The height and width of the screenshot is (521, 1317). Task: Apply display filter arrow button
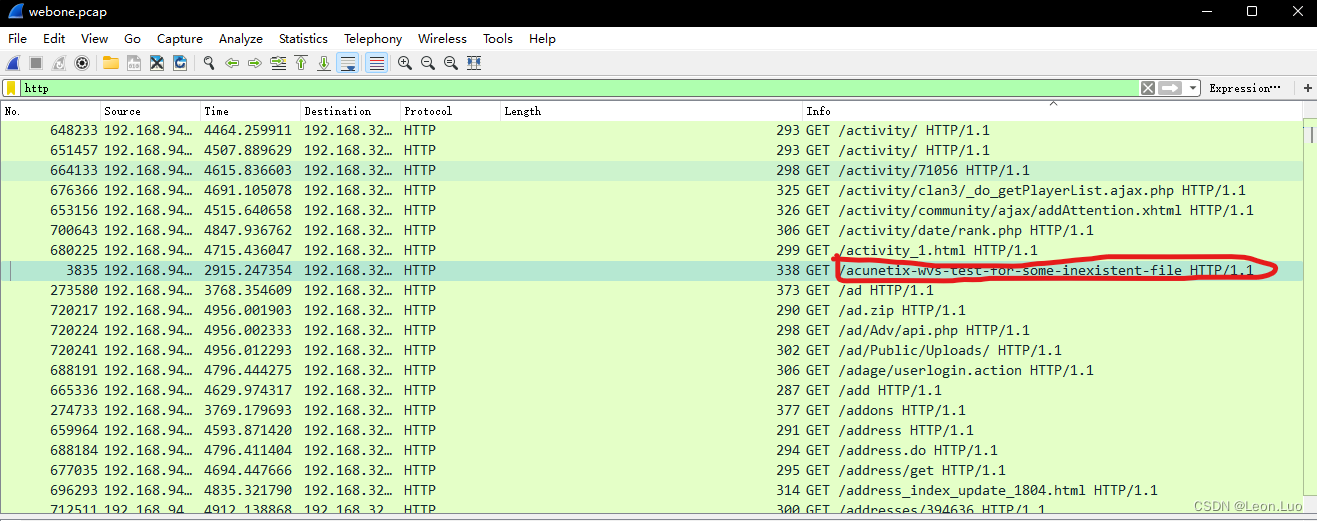1170,88
